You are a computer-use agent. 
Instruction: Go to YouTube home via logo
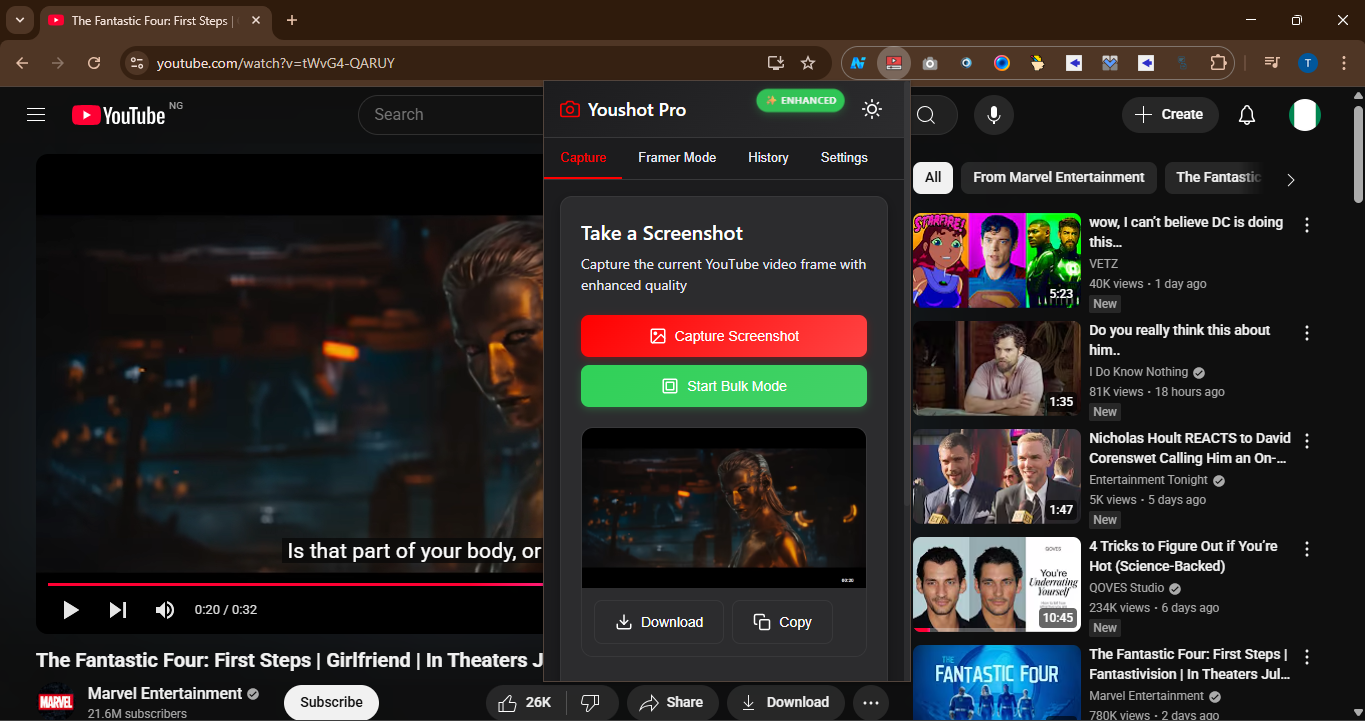(118, 115)
